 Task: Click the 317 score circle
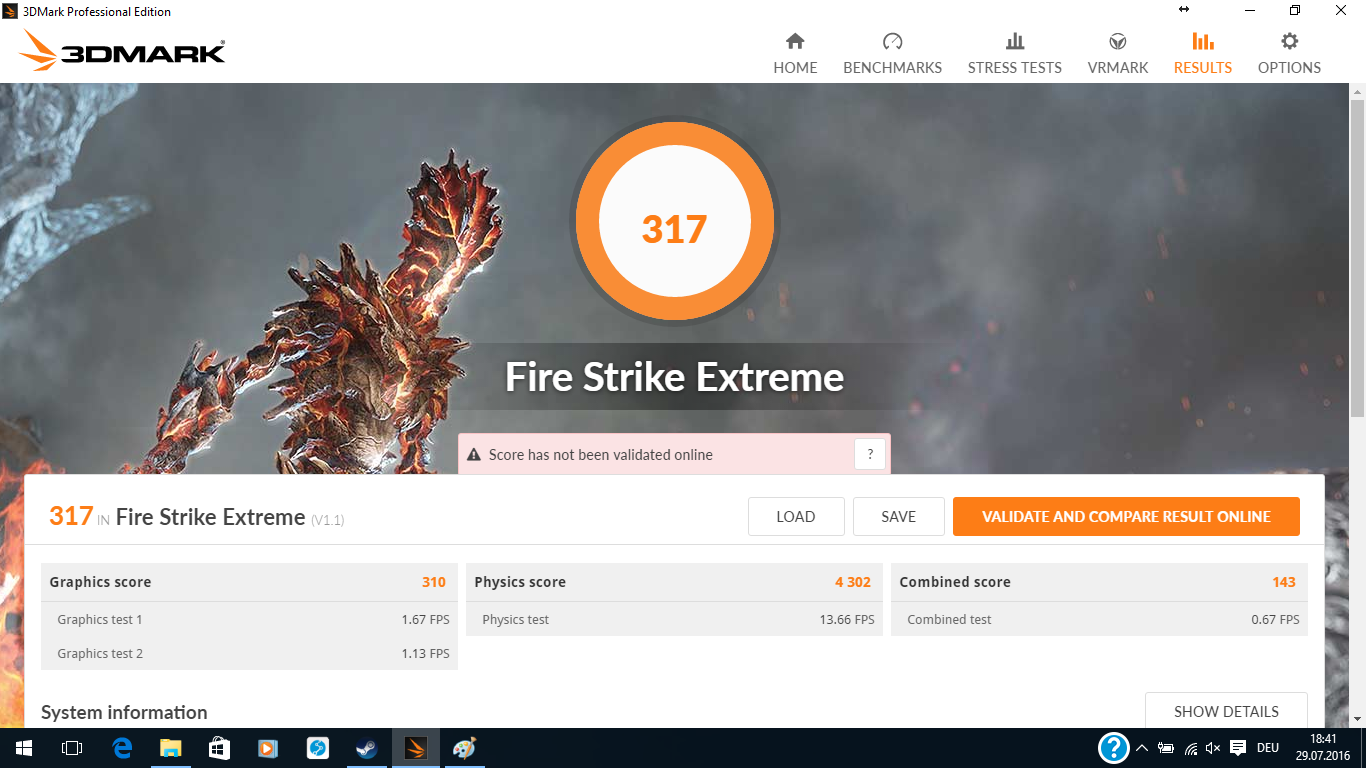click(675, 223)
